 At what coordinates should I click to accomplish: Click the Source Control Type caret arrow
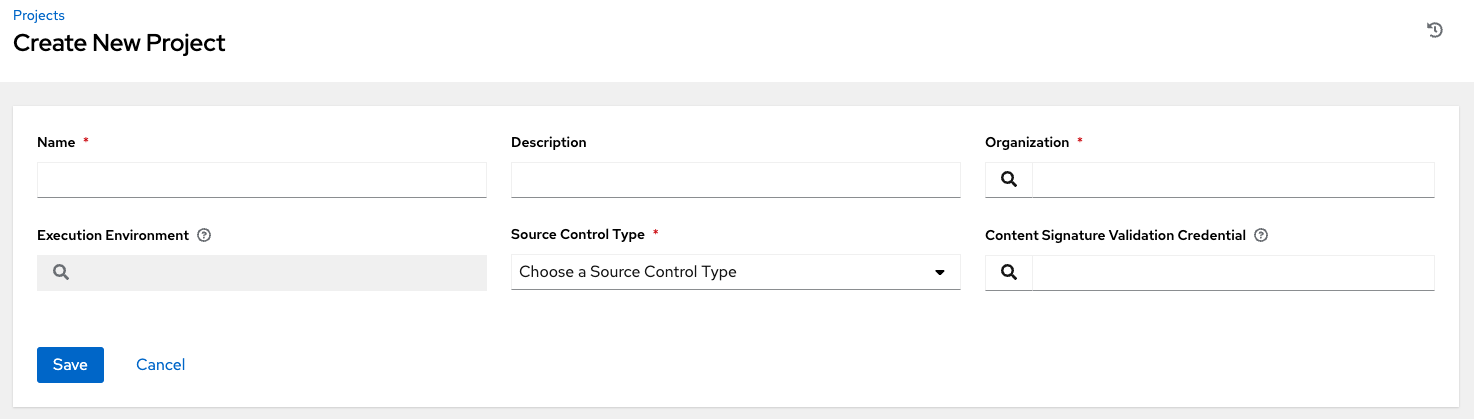(940, 272)
